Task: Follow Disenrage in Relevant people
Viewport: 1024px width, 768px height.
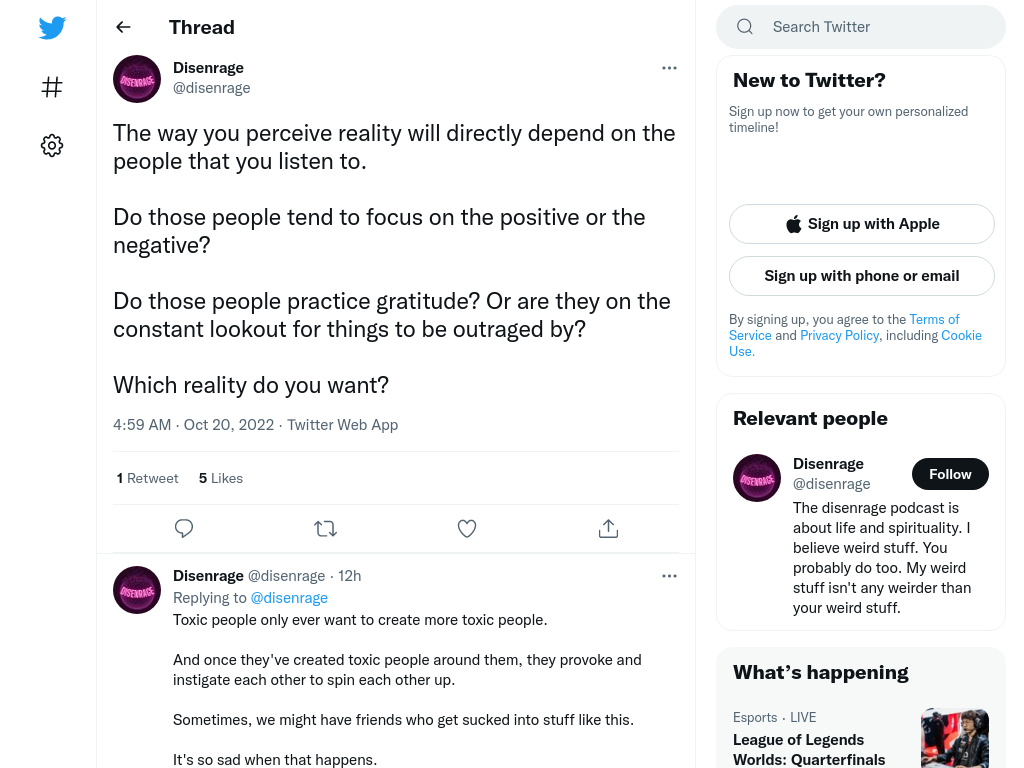Action: tap(950, 474)
